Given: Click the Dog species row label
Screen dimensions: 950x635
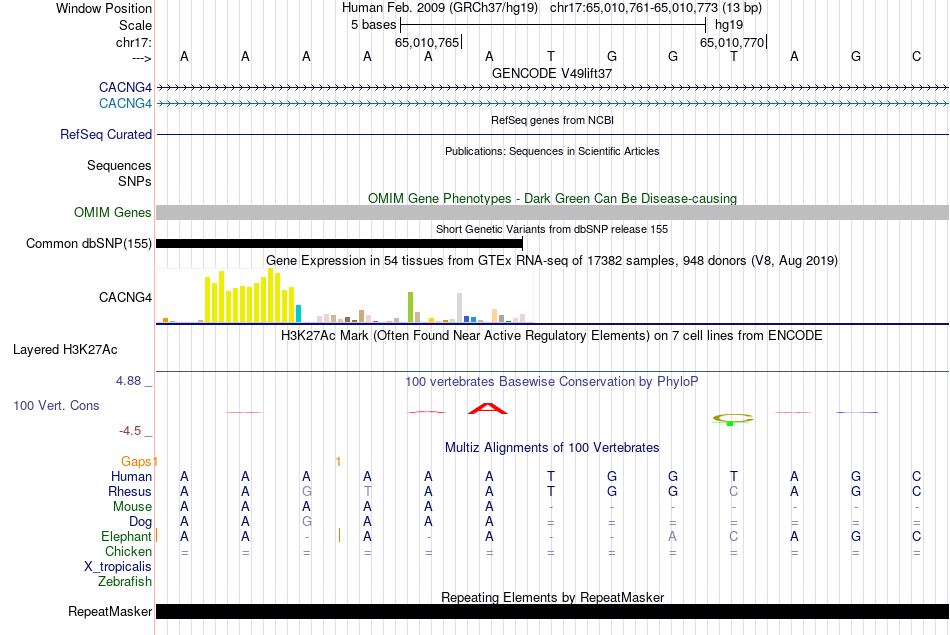Looking at the screenshot, I should [140, 522].
